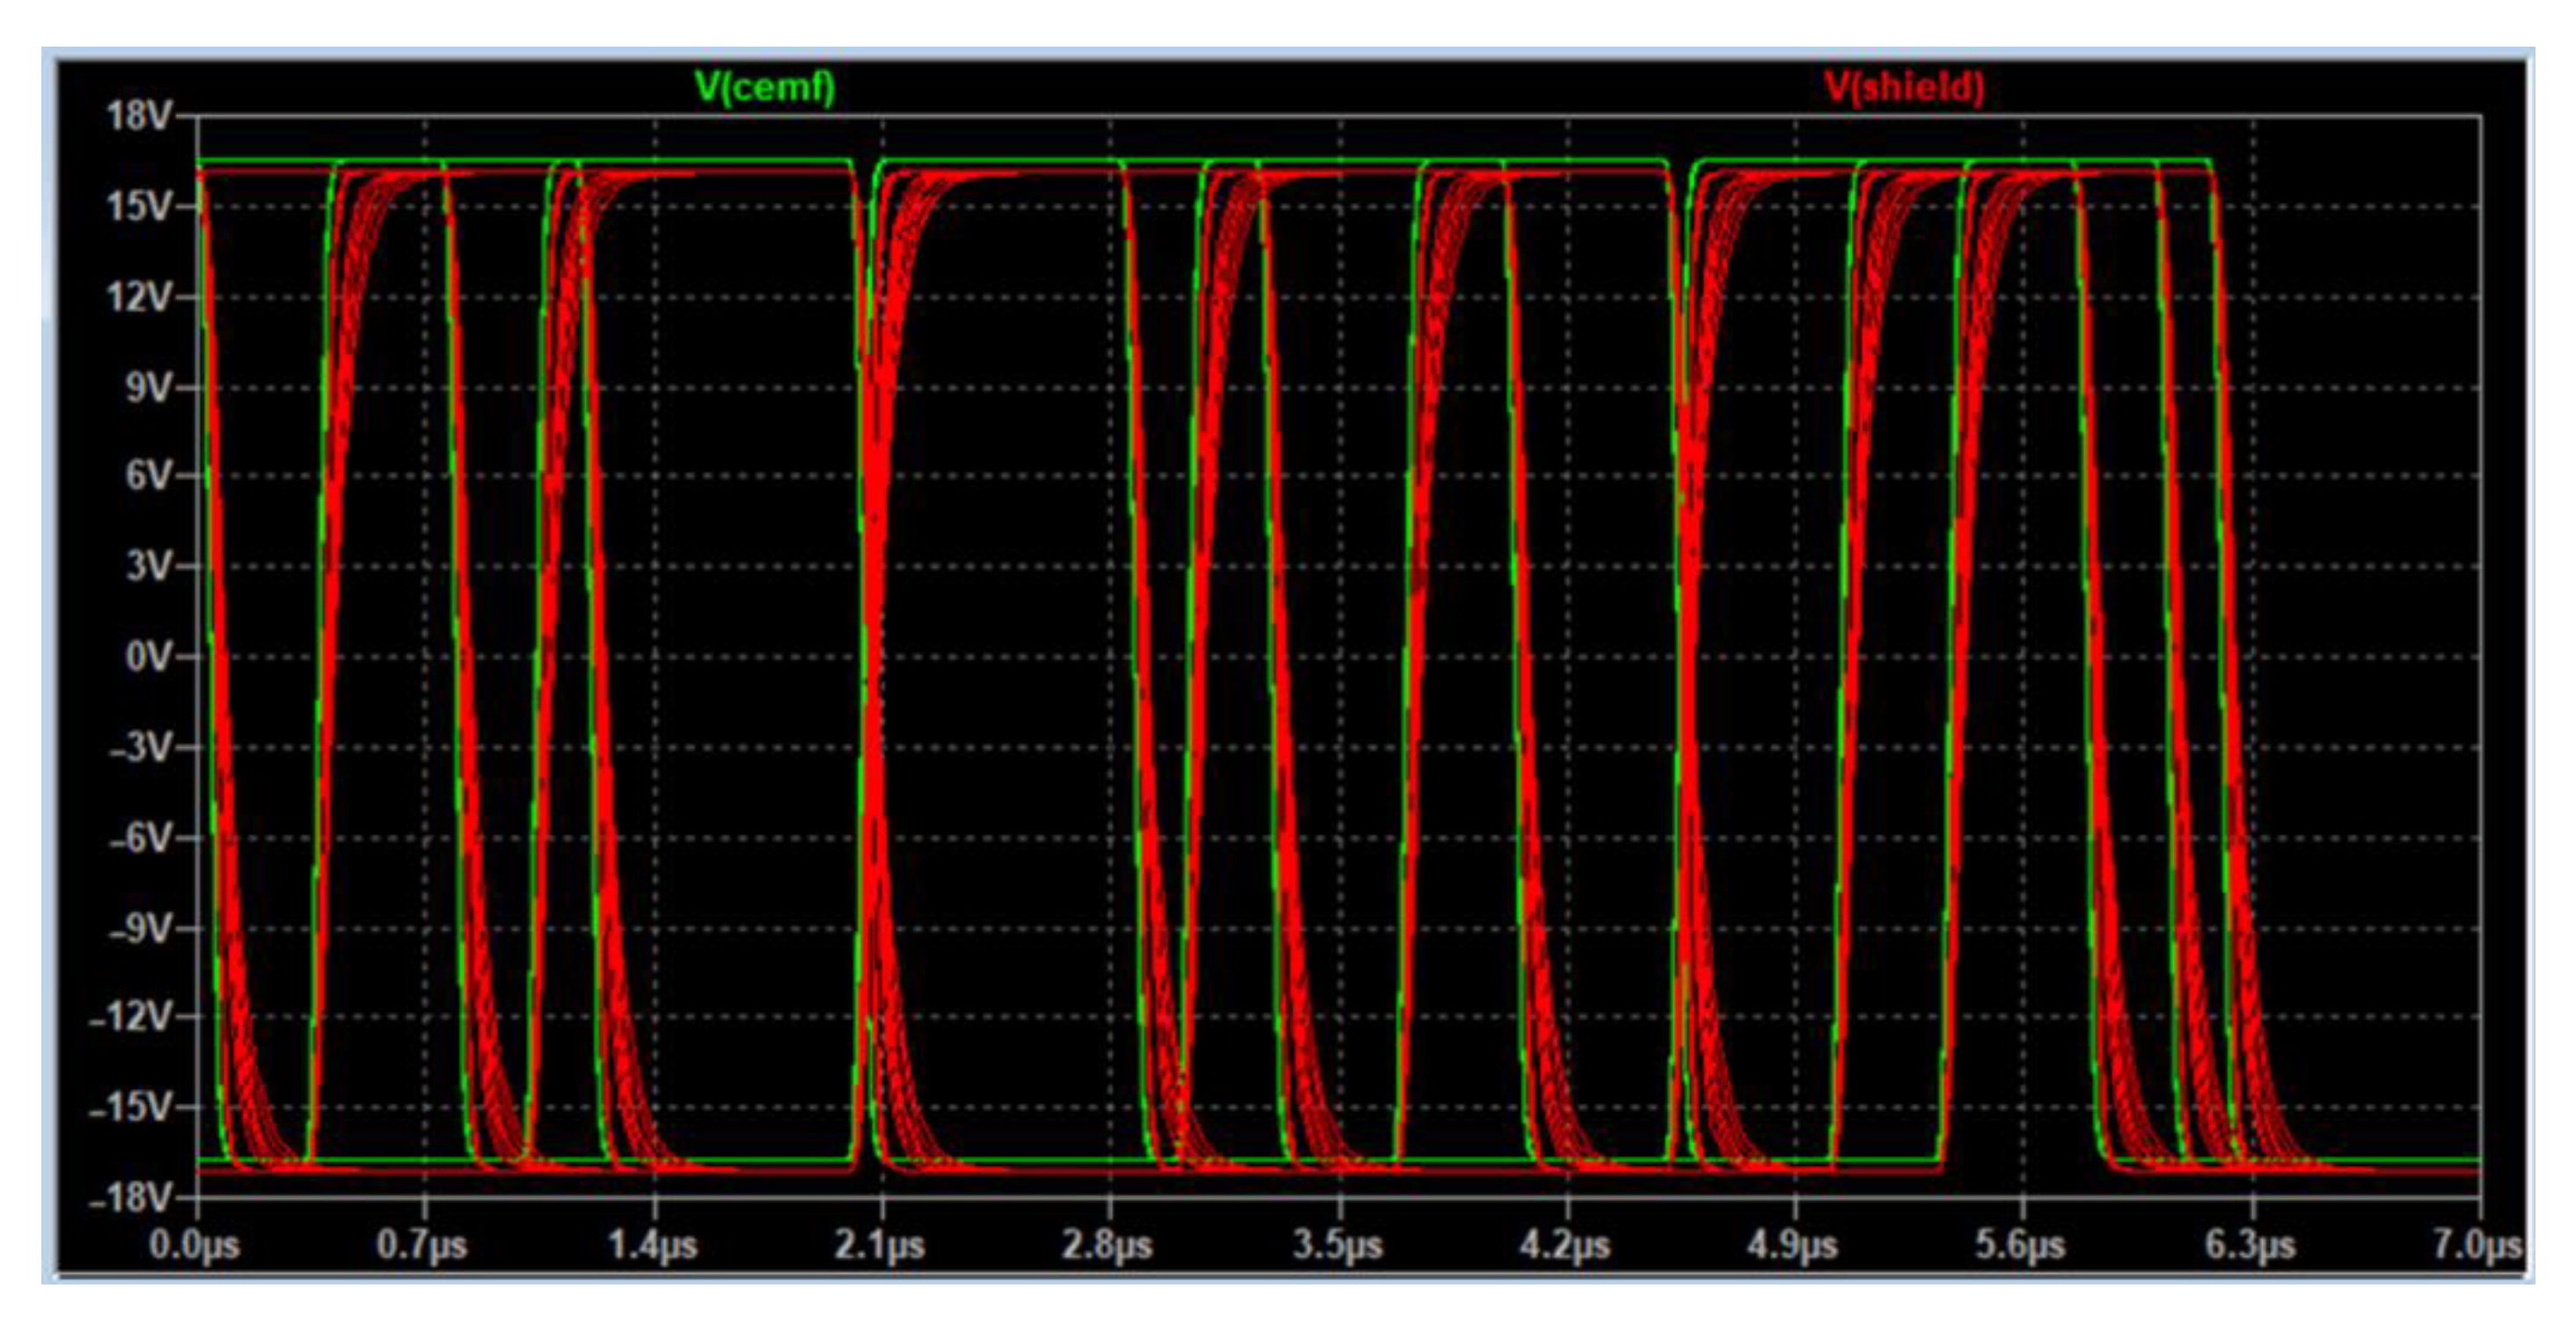
Task: Click the -3V vertical axis label
Action: (x=141, y=747)
